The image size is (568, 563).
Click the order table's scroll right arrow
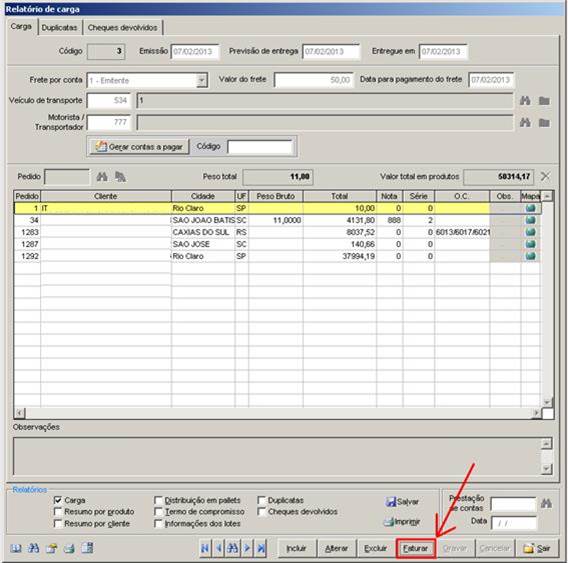[x=536, y=413]
